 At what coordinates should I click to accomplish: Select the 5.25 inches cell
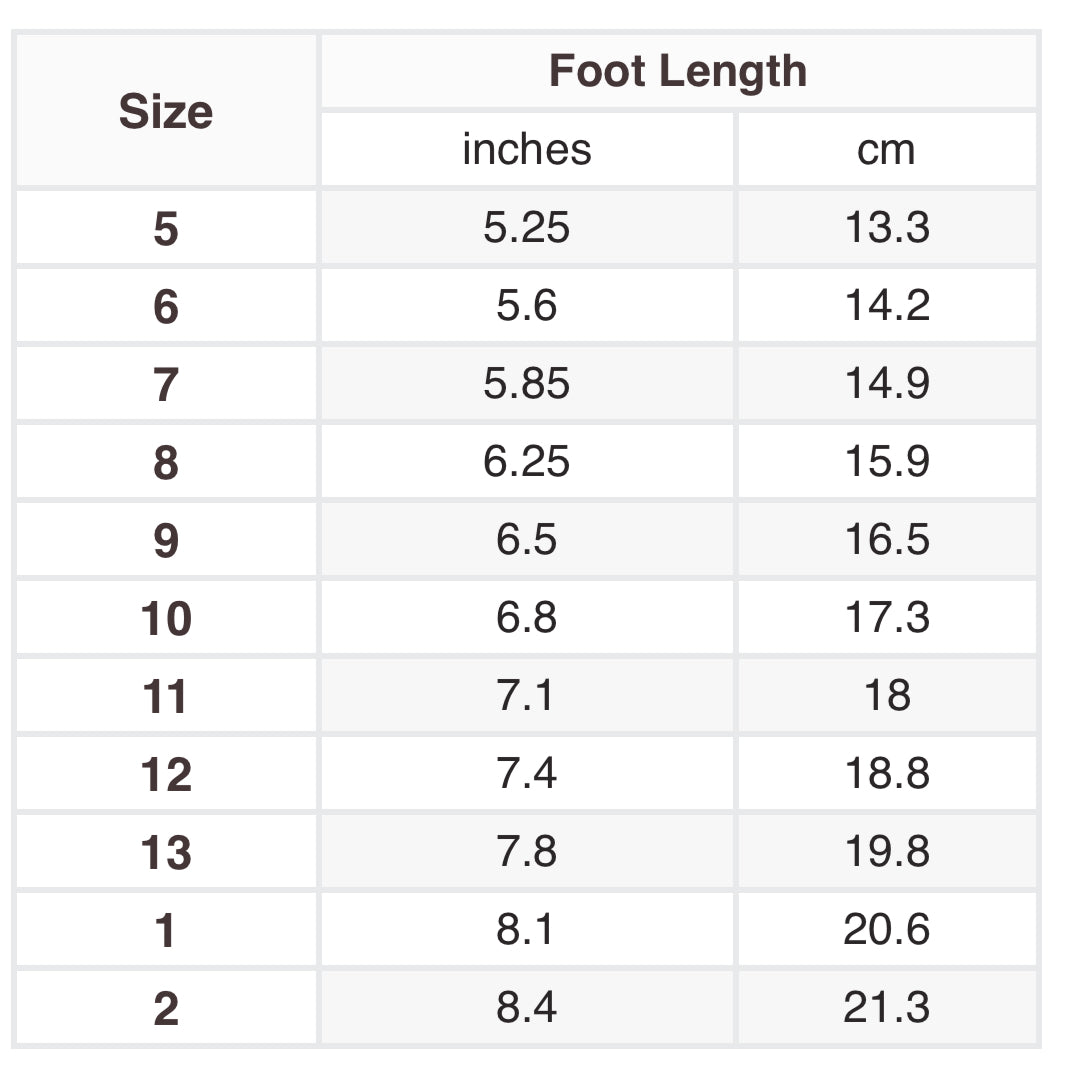click(x=527, y=228)
